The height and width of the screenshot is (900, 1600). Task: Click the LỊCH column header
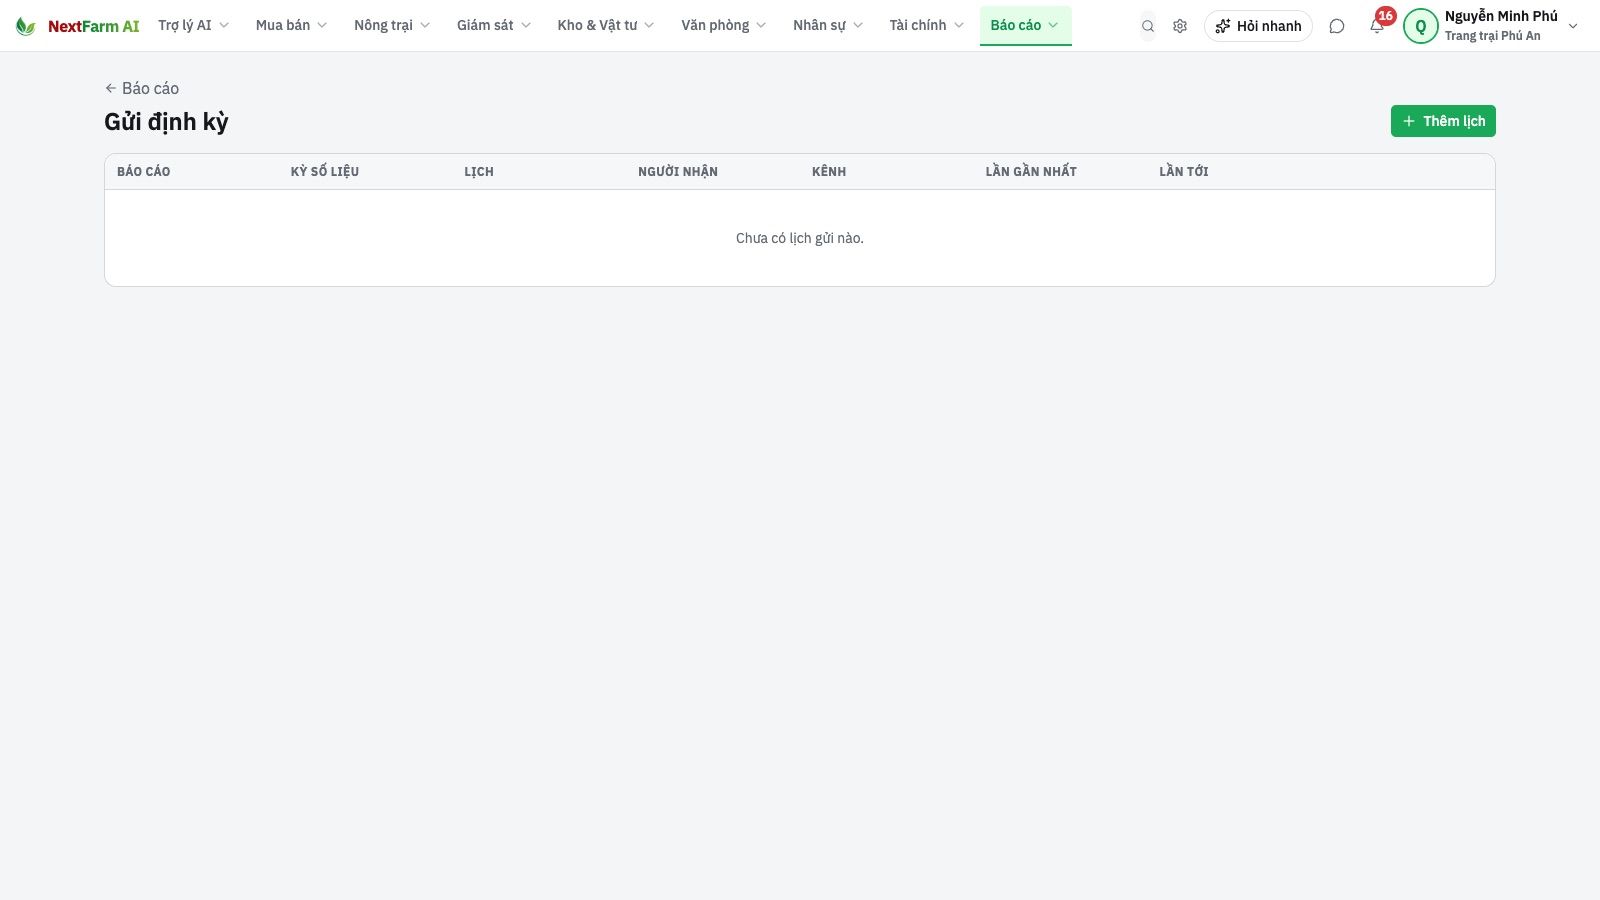point(479,171)
